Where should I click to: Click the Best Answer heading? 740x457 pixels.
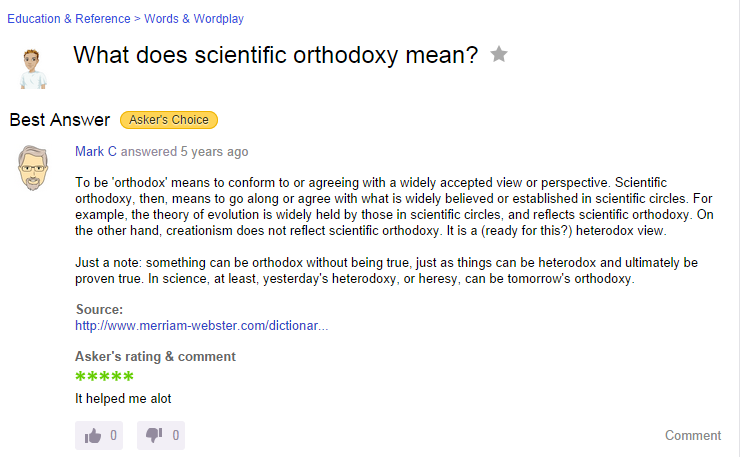[x=60, y=120]
